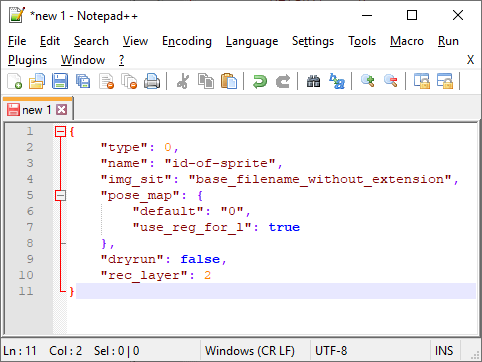Click the "rec_layer" key on line 10

(144, 275)
